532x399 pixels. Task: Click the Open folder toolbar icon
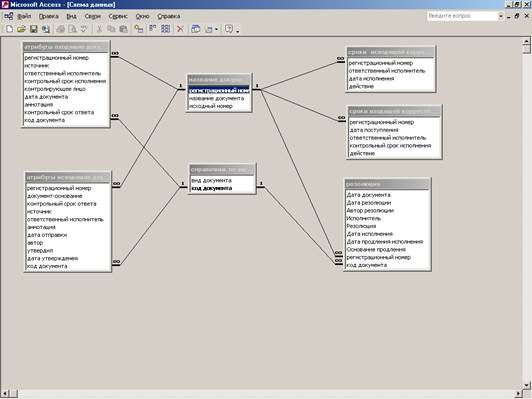pos(21,29)
